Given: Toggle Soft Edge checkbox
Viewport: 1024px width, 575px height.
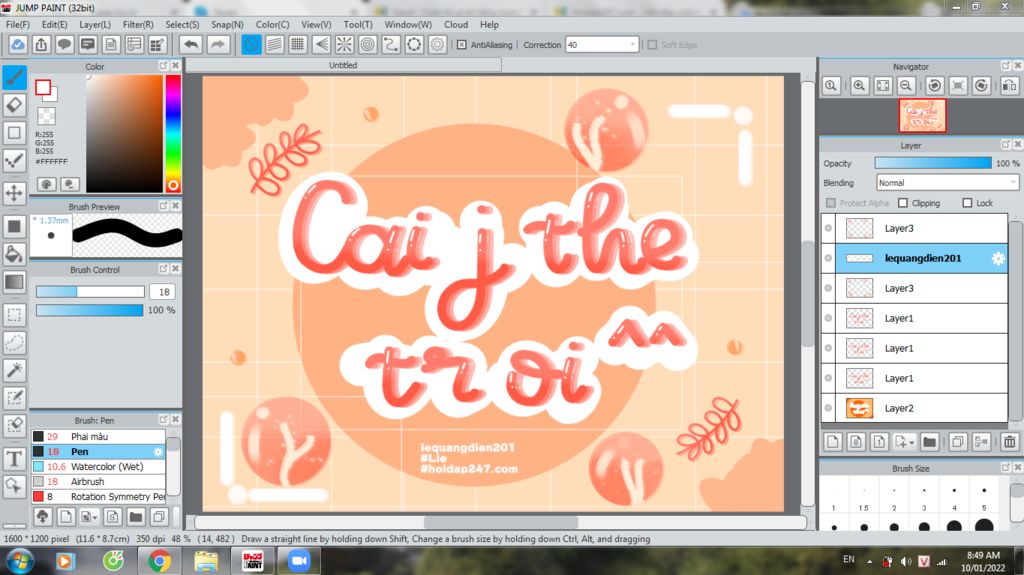Looking at the screenshot, I should [652, 45].
